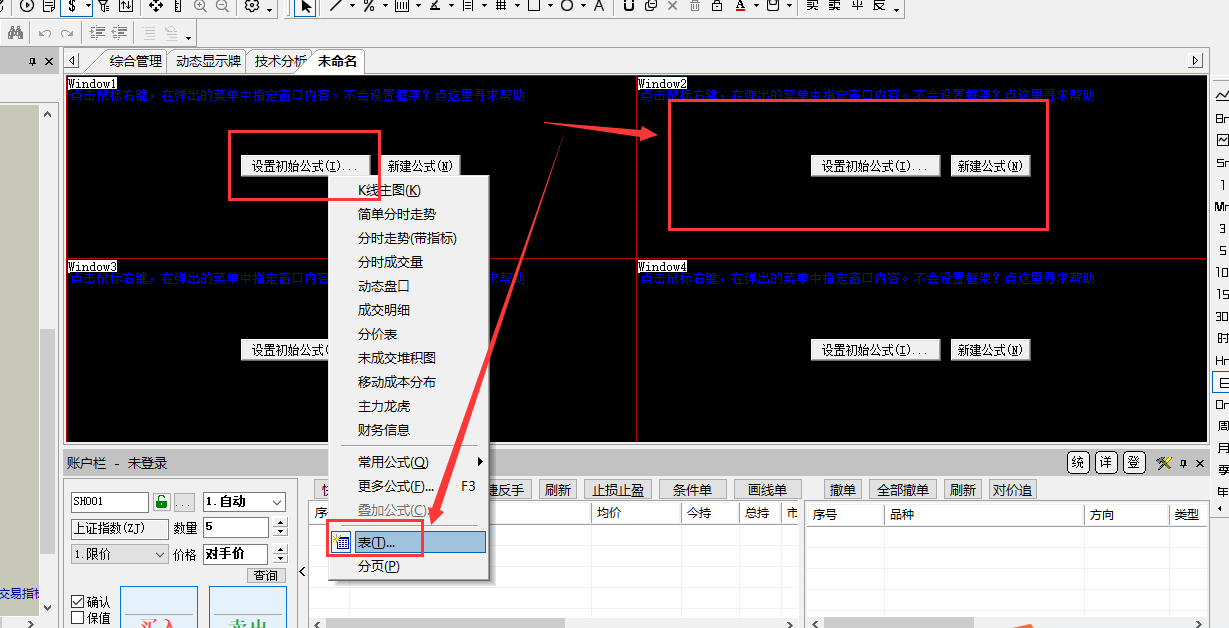This screenshot has width=1229, height=628.
Task: Open dropdown arrow next to line tool
Action: [352, 6]
